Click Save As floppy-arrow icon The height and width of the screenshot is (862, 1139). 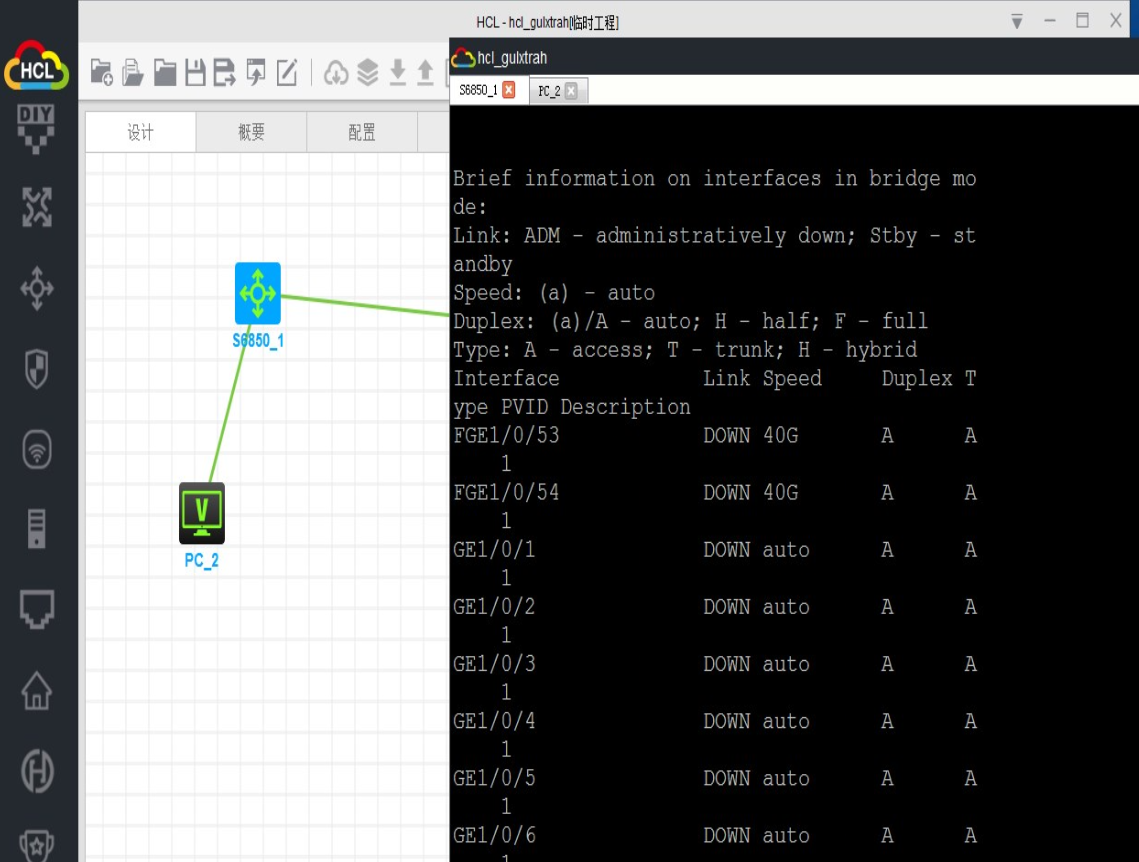coord(224,73)
